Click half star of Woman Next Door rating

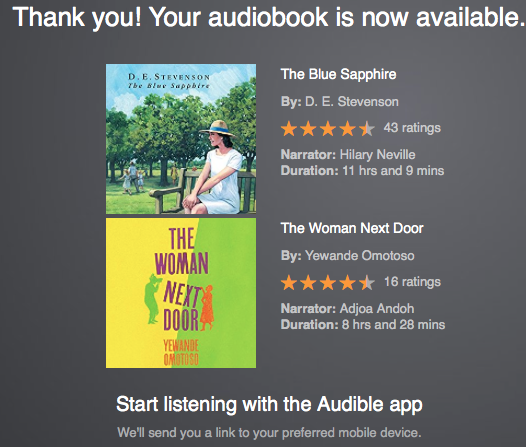[x=367, y=283]
